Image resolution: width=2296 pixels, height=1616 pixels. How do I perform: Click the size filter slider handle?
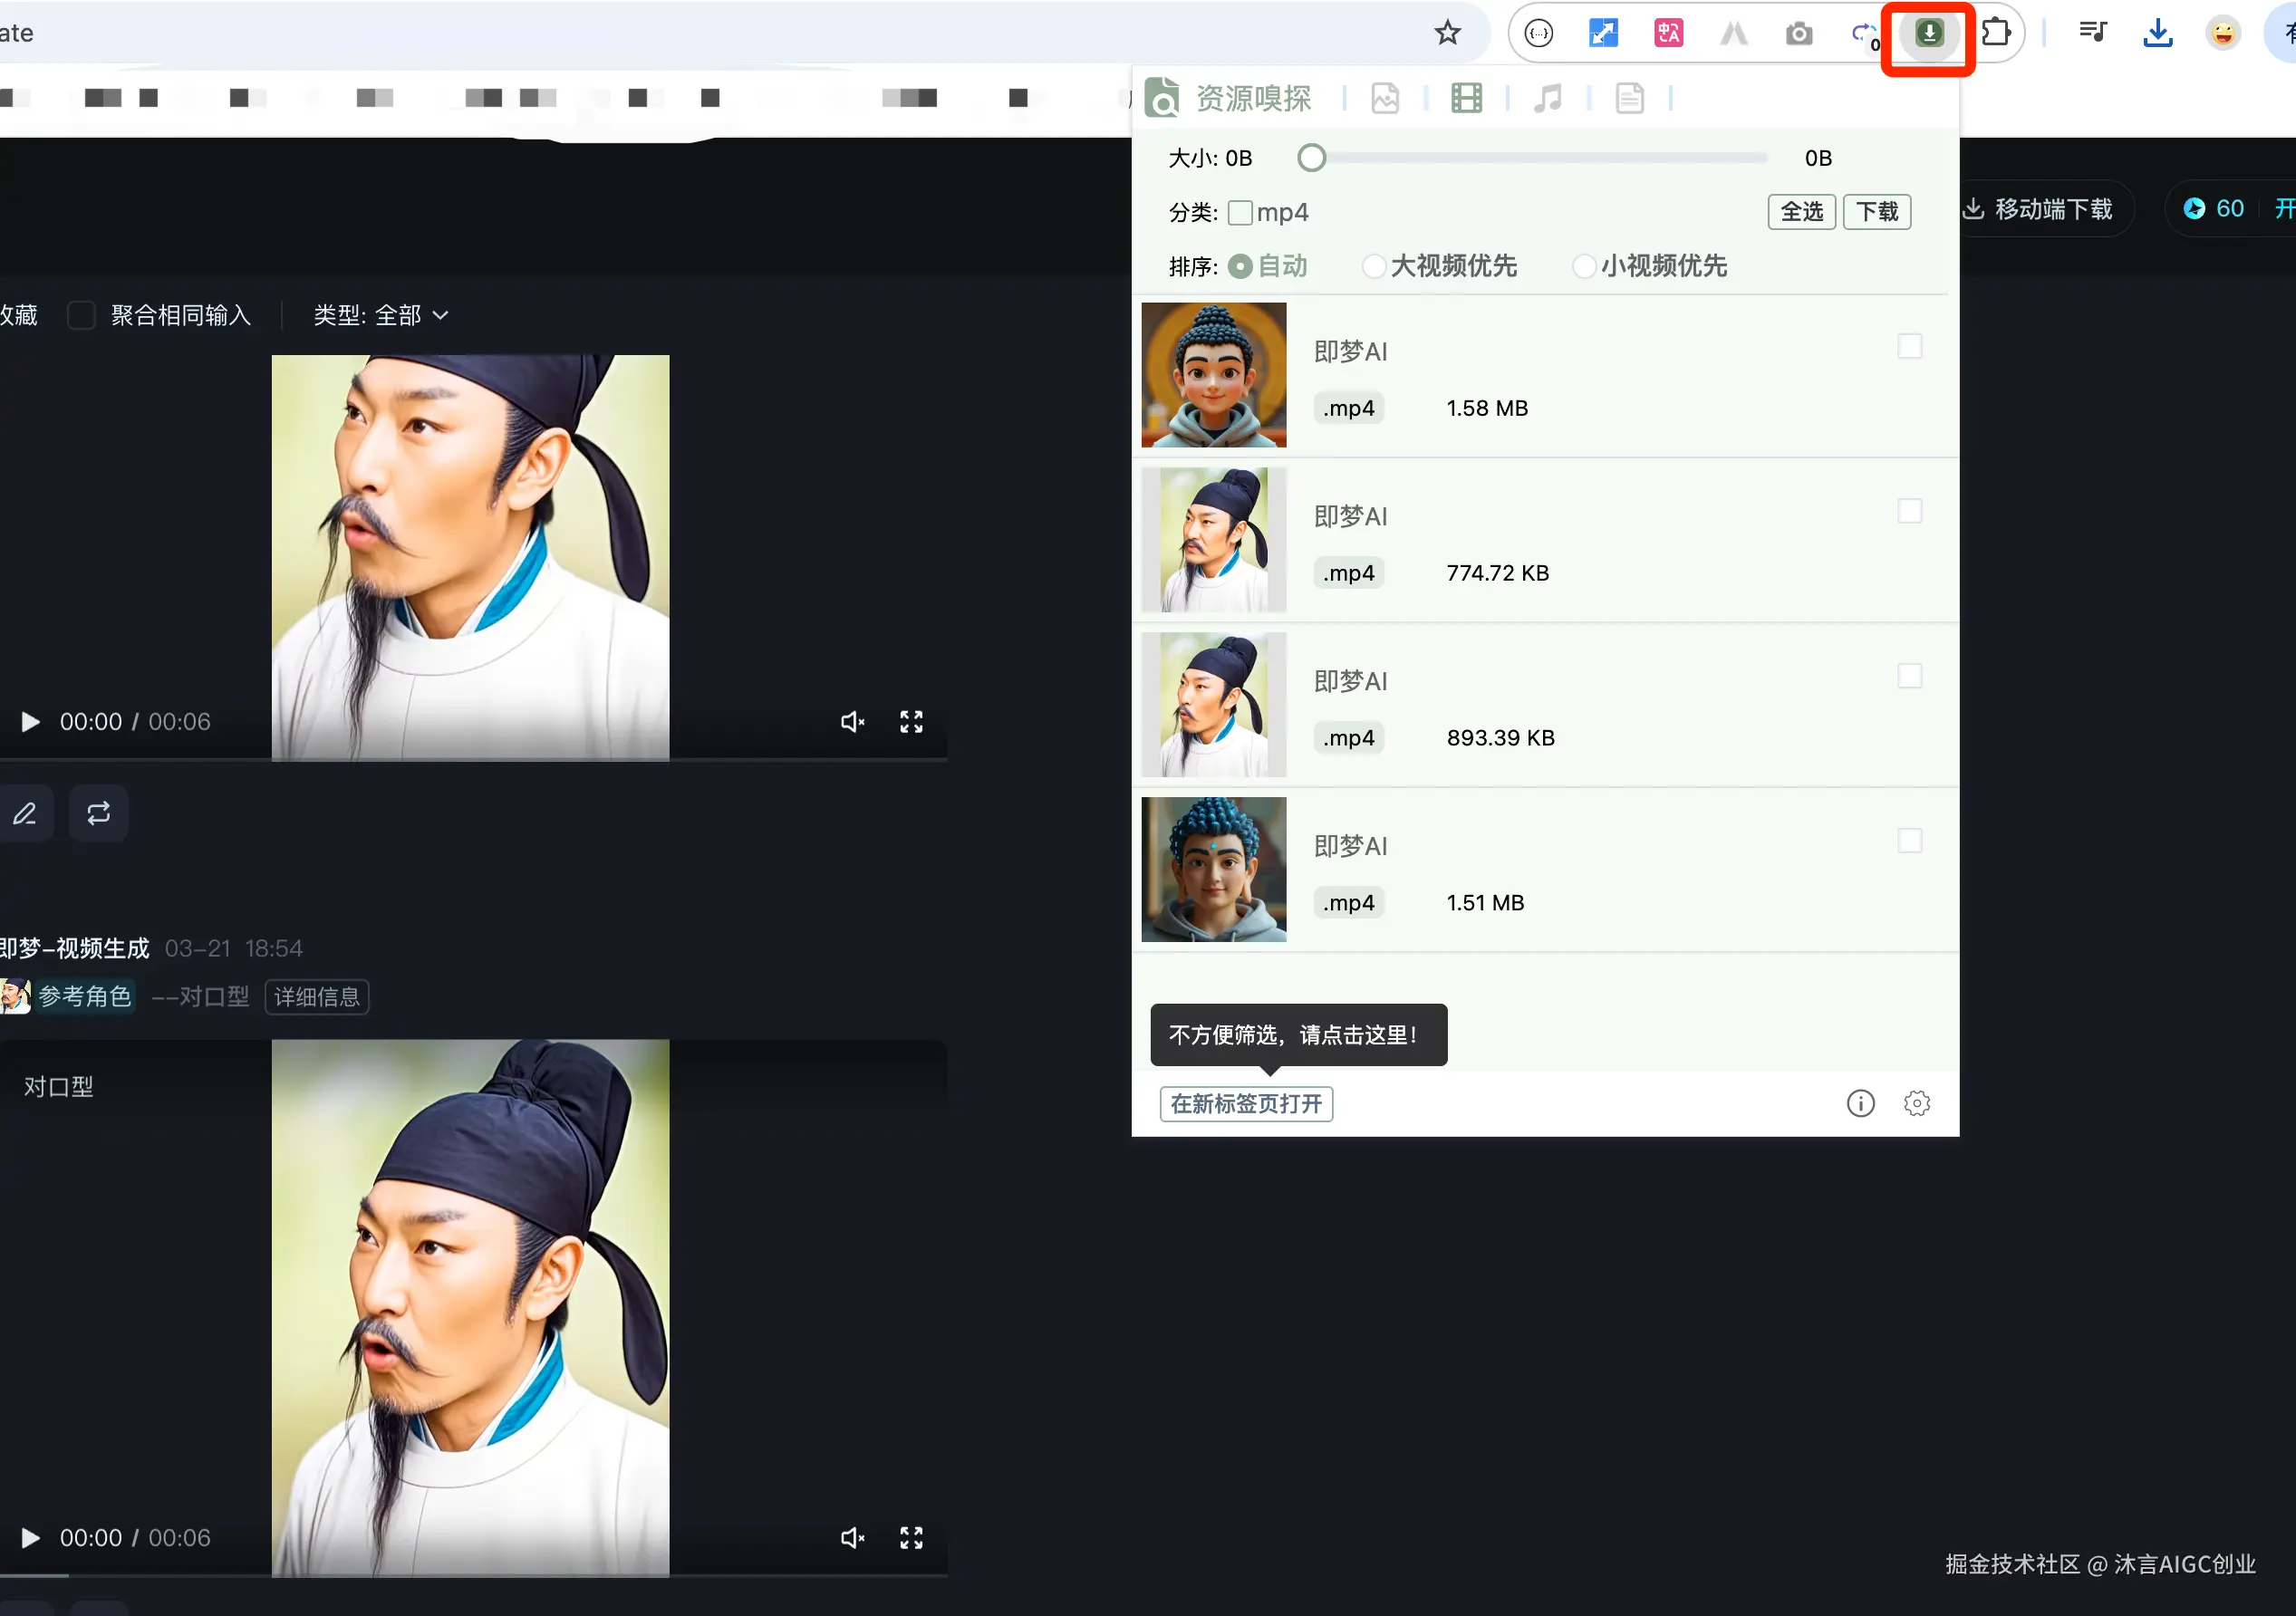point(1311,158)
